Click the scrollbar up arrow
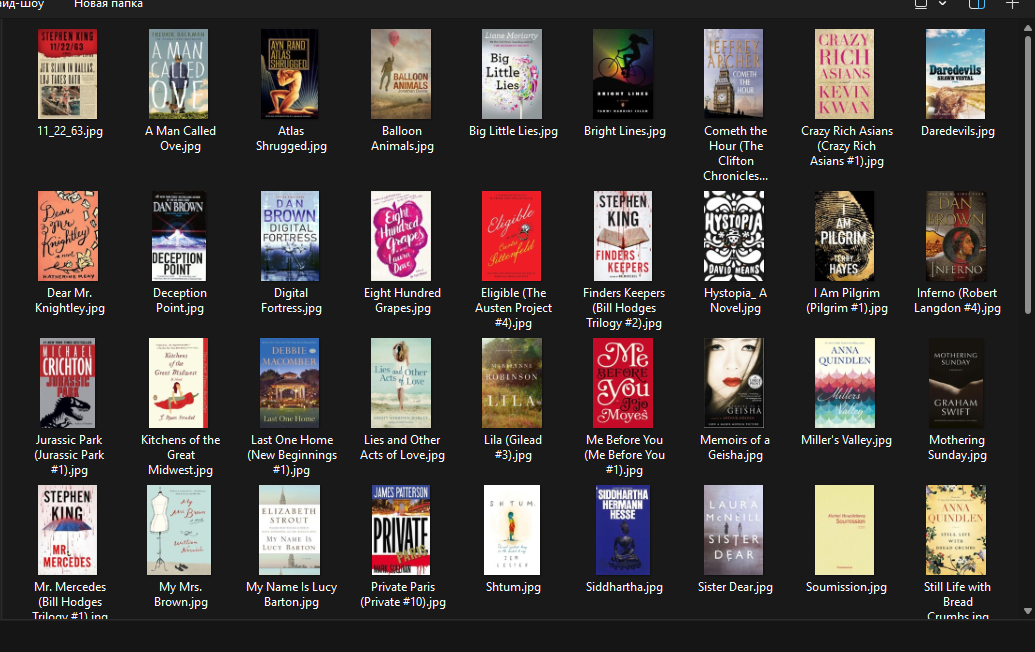This screenshot has height=652, width=1035. click(x=1028, y=28)
